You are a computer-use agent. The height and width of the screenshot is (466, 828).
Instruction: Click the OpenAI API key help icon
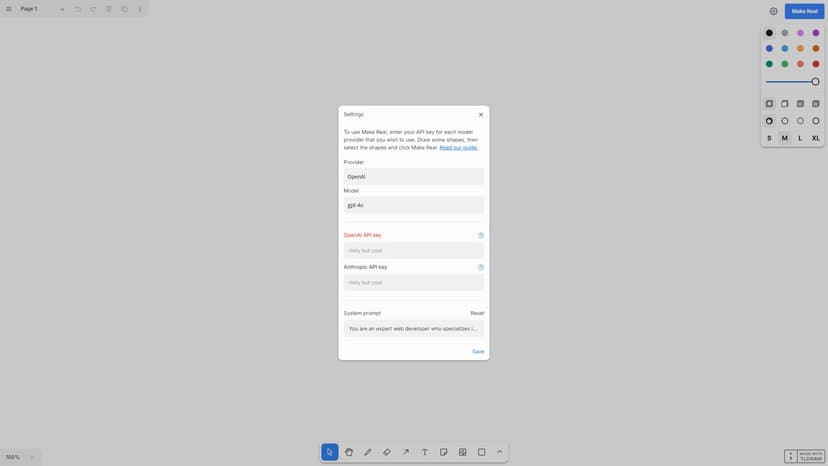[481, 236]
